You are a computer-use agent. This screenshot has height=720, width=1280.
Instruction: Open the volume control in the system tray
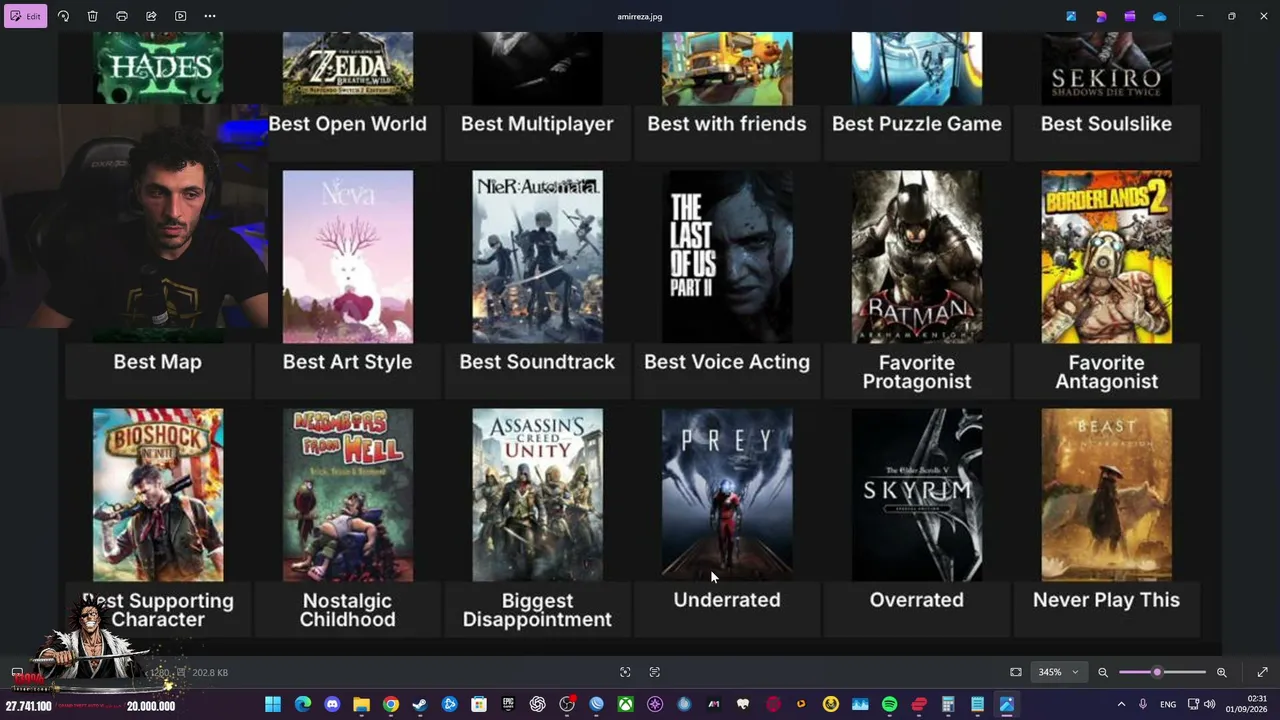1210,704
